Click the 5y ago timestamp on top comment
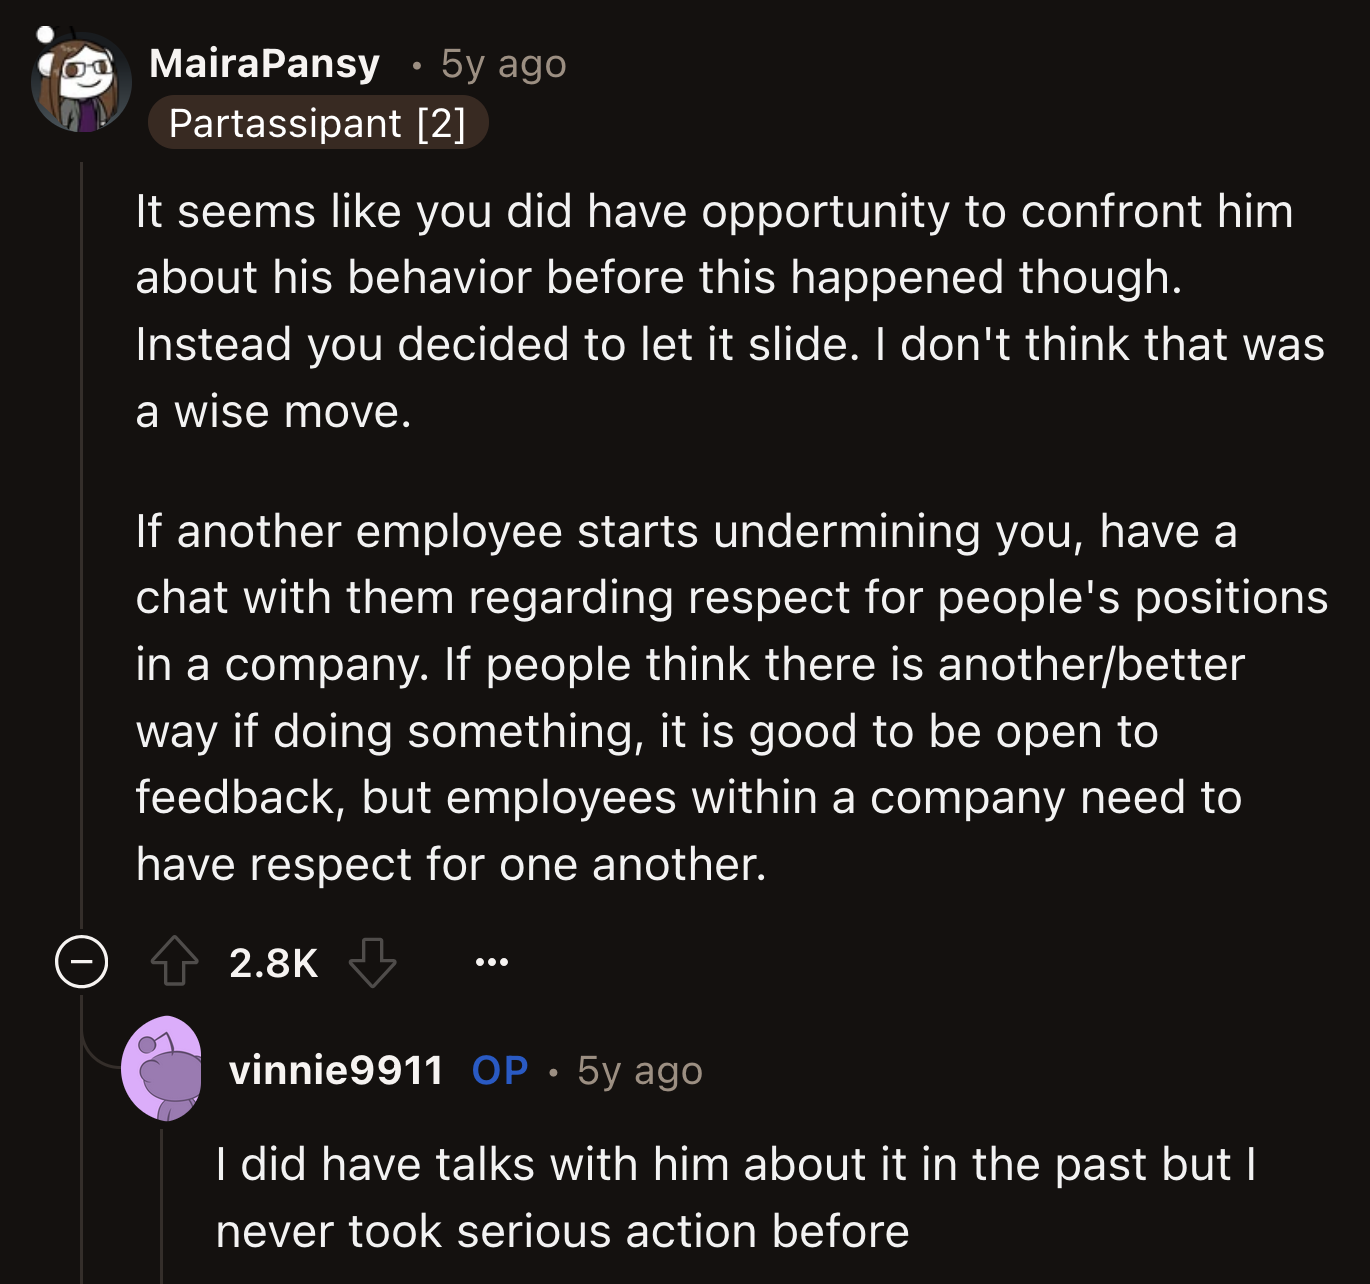 pos(501,63)
